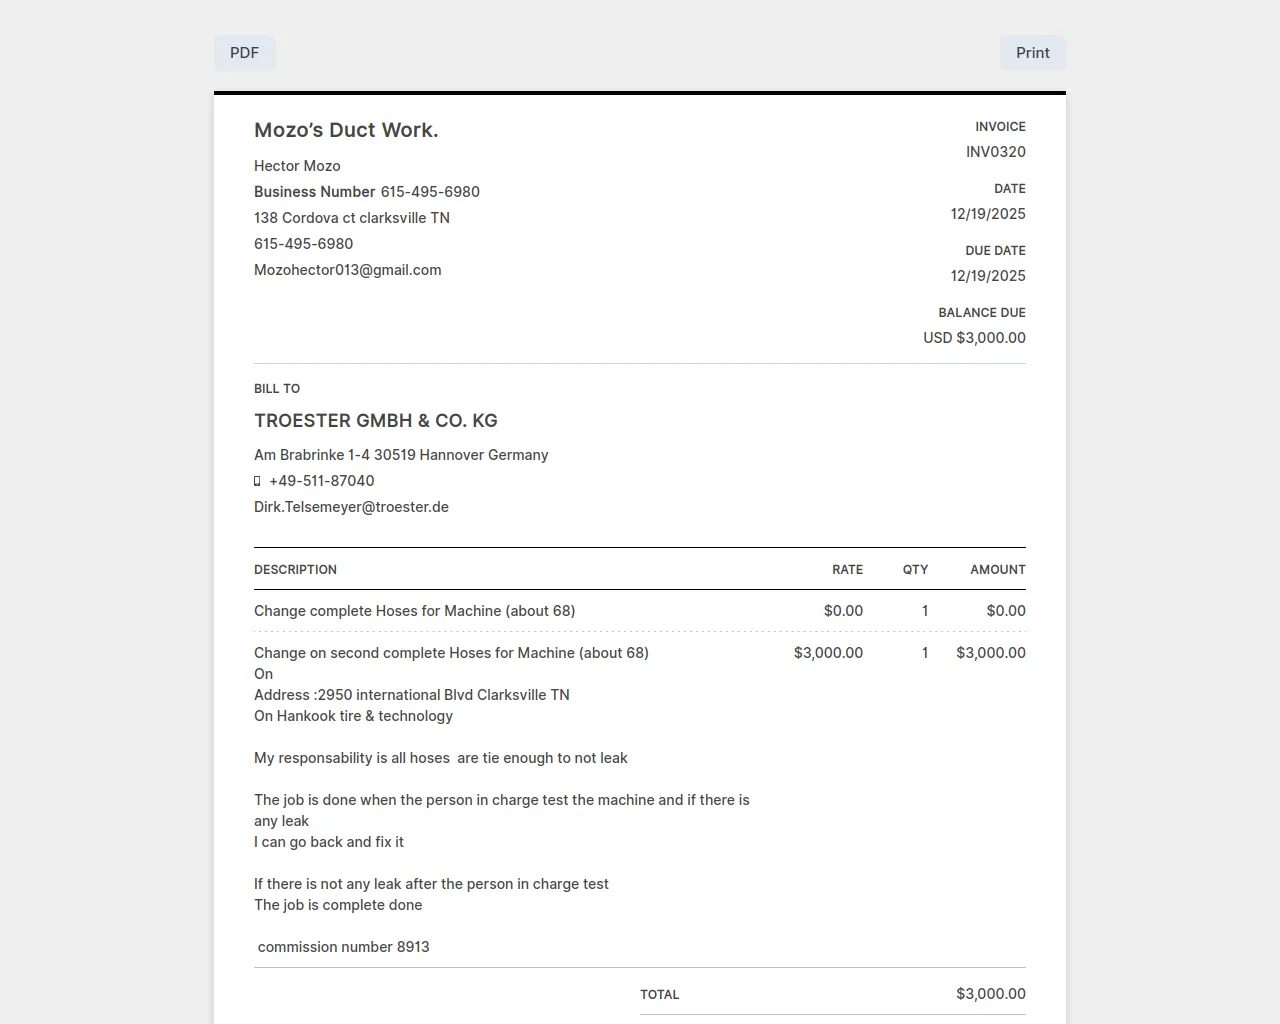
Task: Click the TROESTER GMBH & CO. KG name
Action: pyautogui.click(x=375, y=421)
